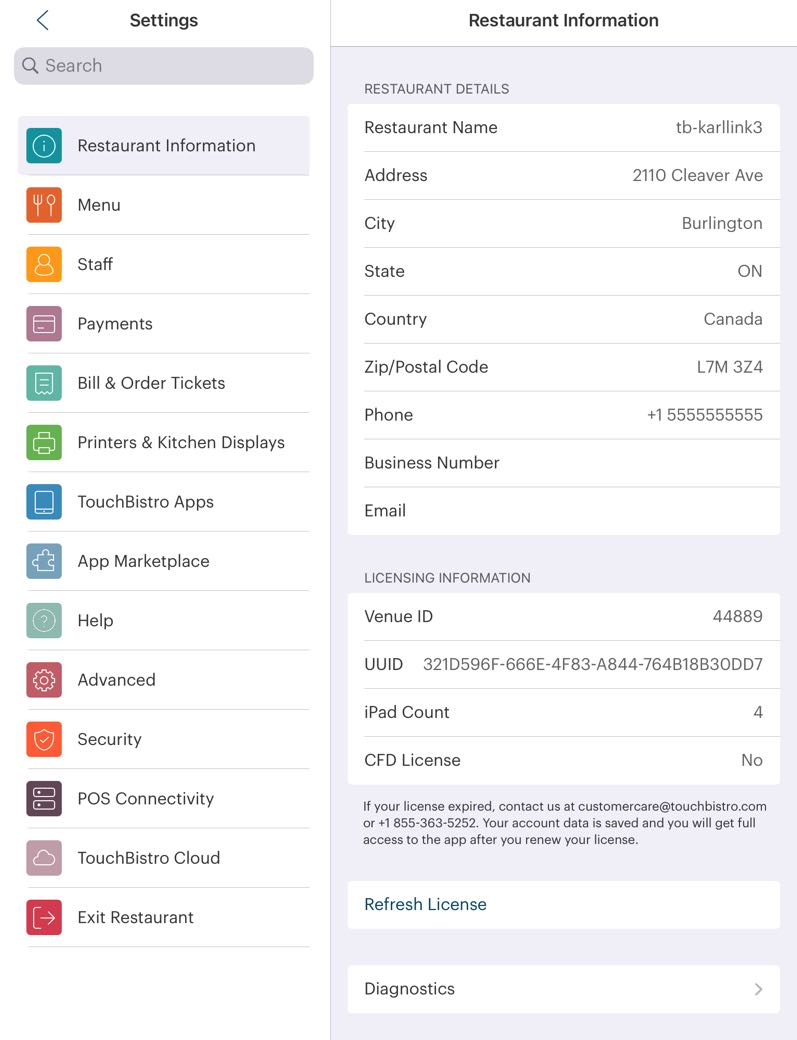The image size is (797, 1040).
Task: Click inside the Search field
Action: [x=163, y=65]
